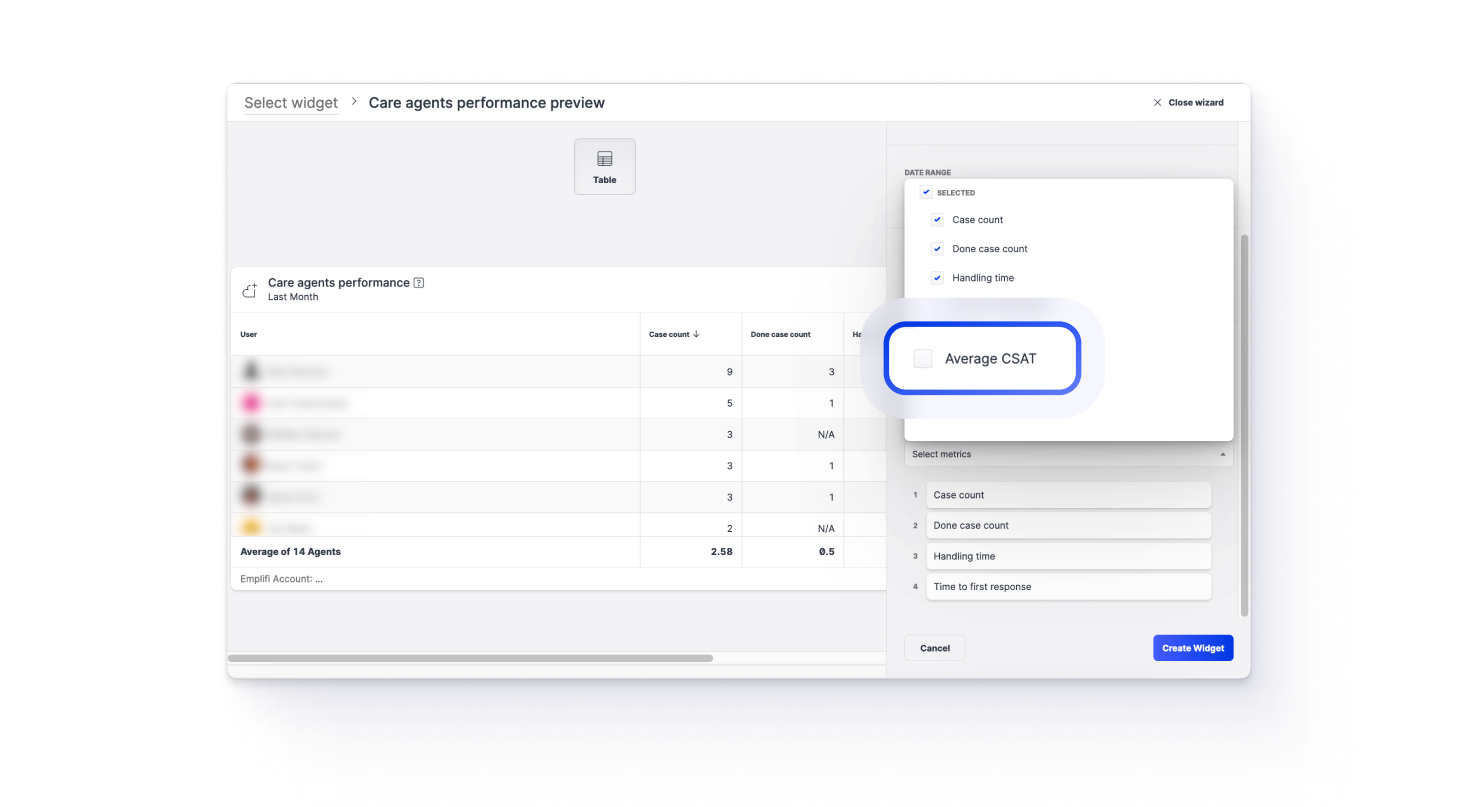Click the pink avatar in second row
The width and height of the screenshot is (1478, 807).
point(251,403)
